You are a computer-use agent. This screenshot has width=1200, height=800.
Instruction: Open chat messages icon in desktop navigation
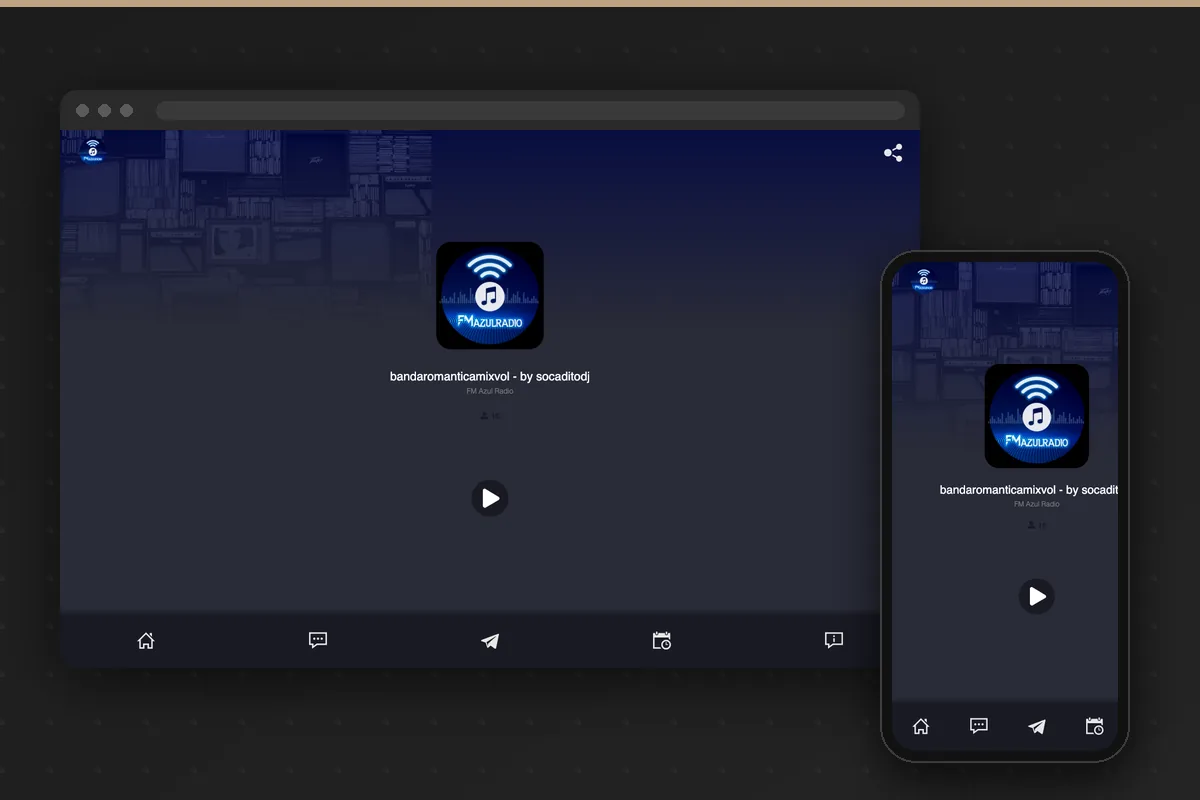click(318, 640)
